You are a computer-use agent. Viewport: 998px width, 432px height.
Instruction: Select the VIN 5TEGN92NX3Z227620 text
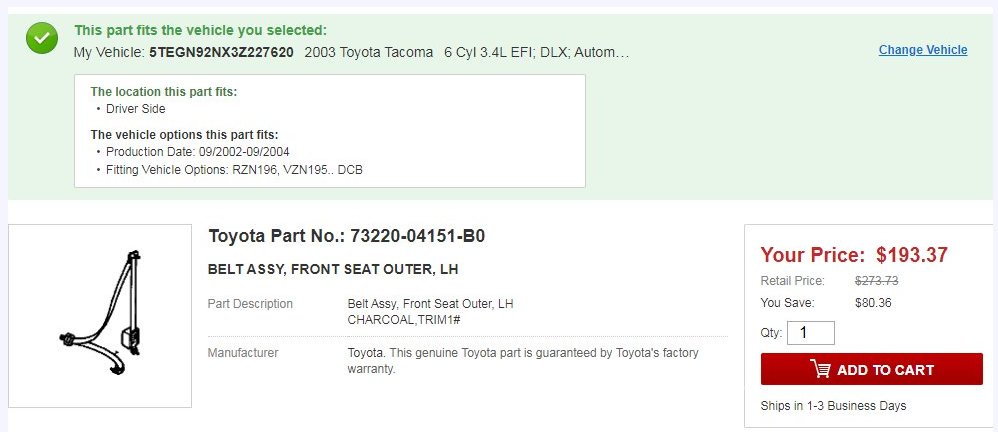pos(221,52)
